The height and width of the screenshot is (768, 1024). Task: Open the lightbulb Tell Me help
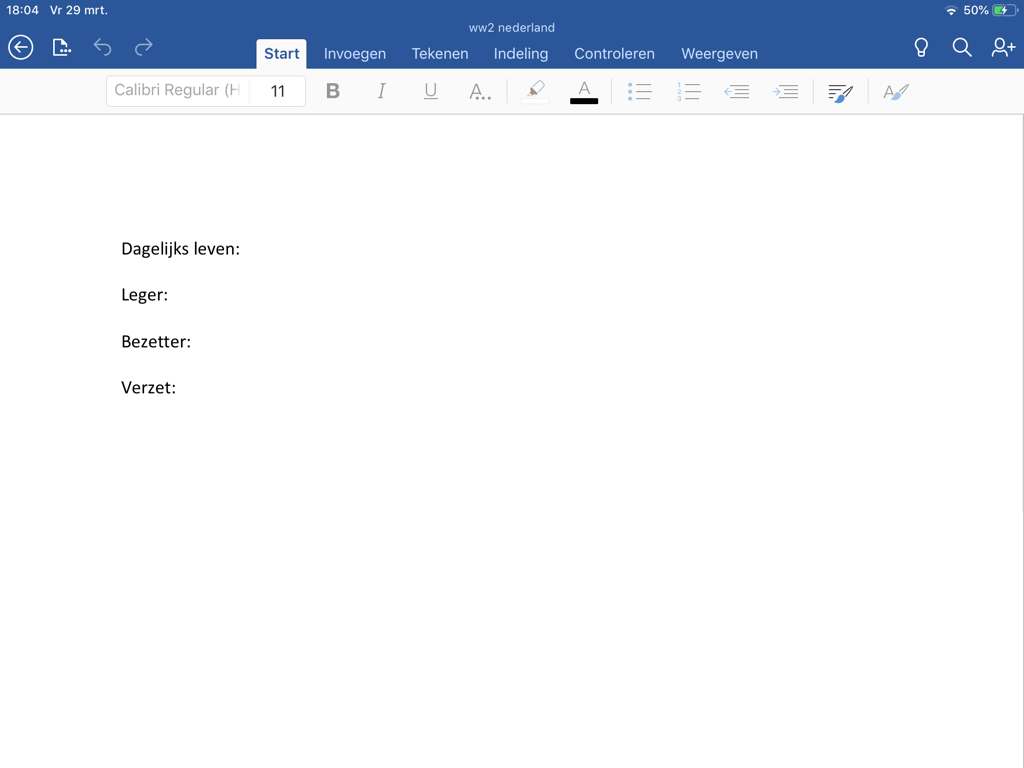coord(921,47)
